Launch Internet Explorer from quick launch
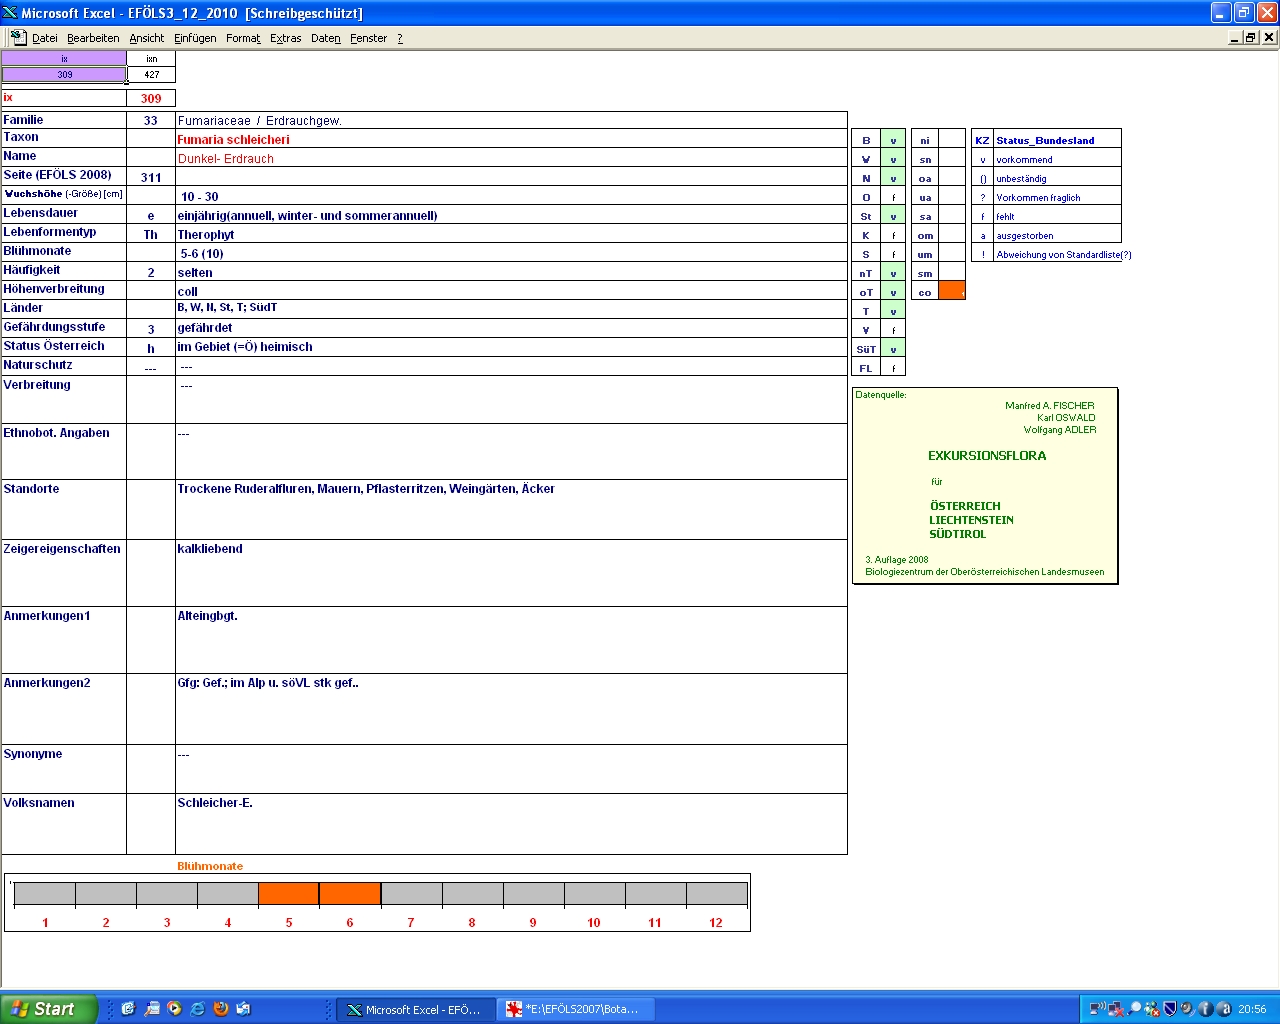This screenshot has width=1280, height=1024. 198,1009
